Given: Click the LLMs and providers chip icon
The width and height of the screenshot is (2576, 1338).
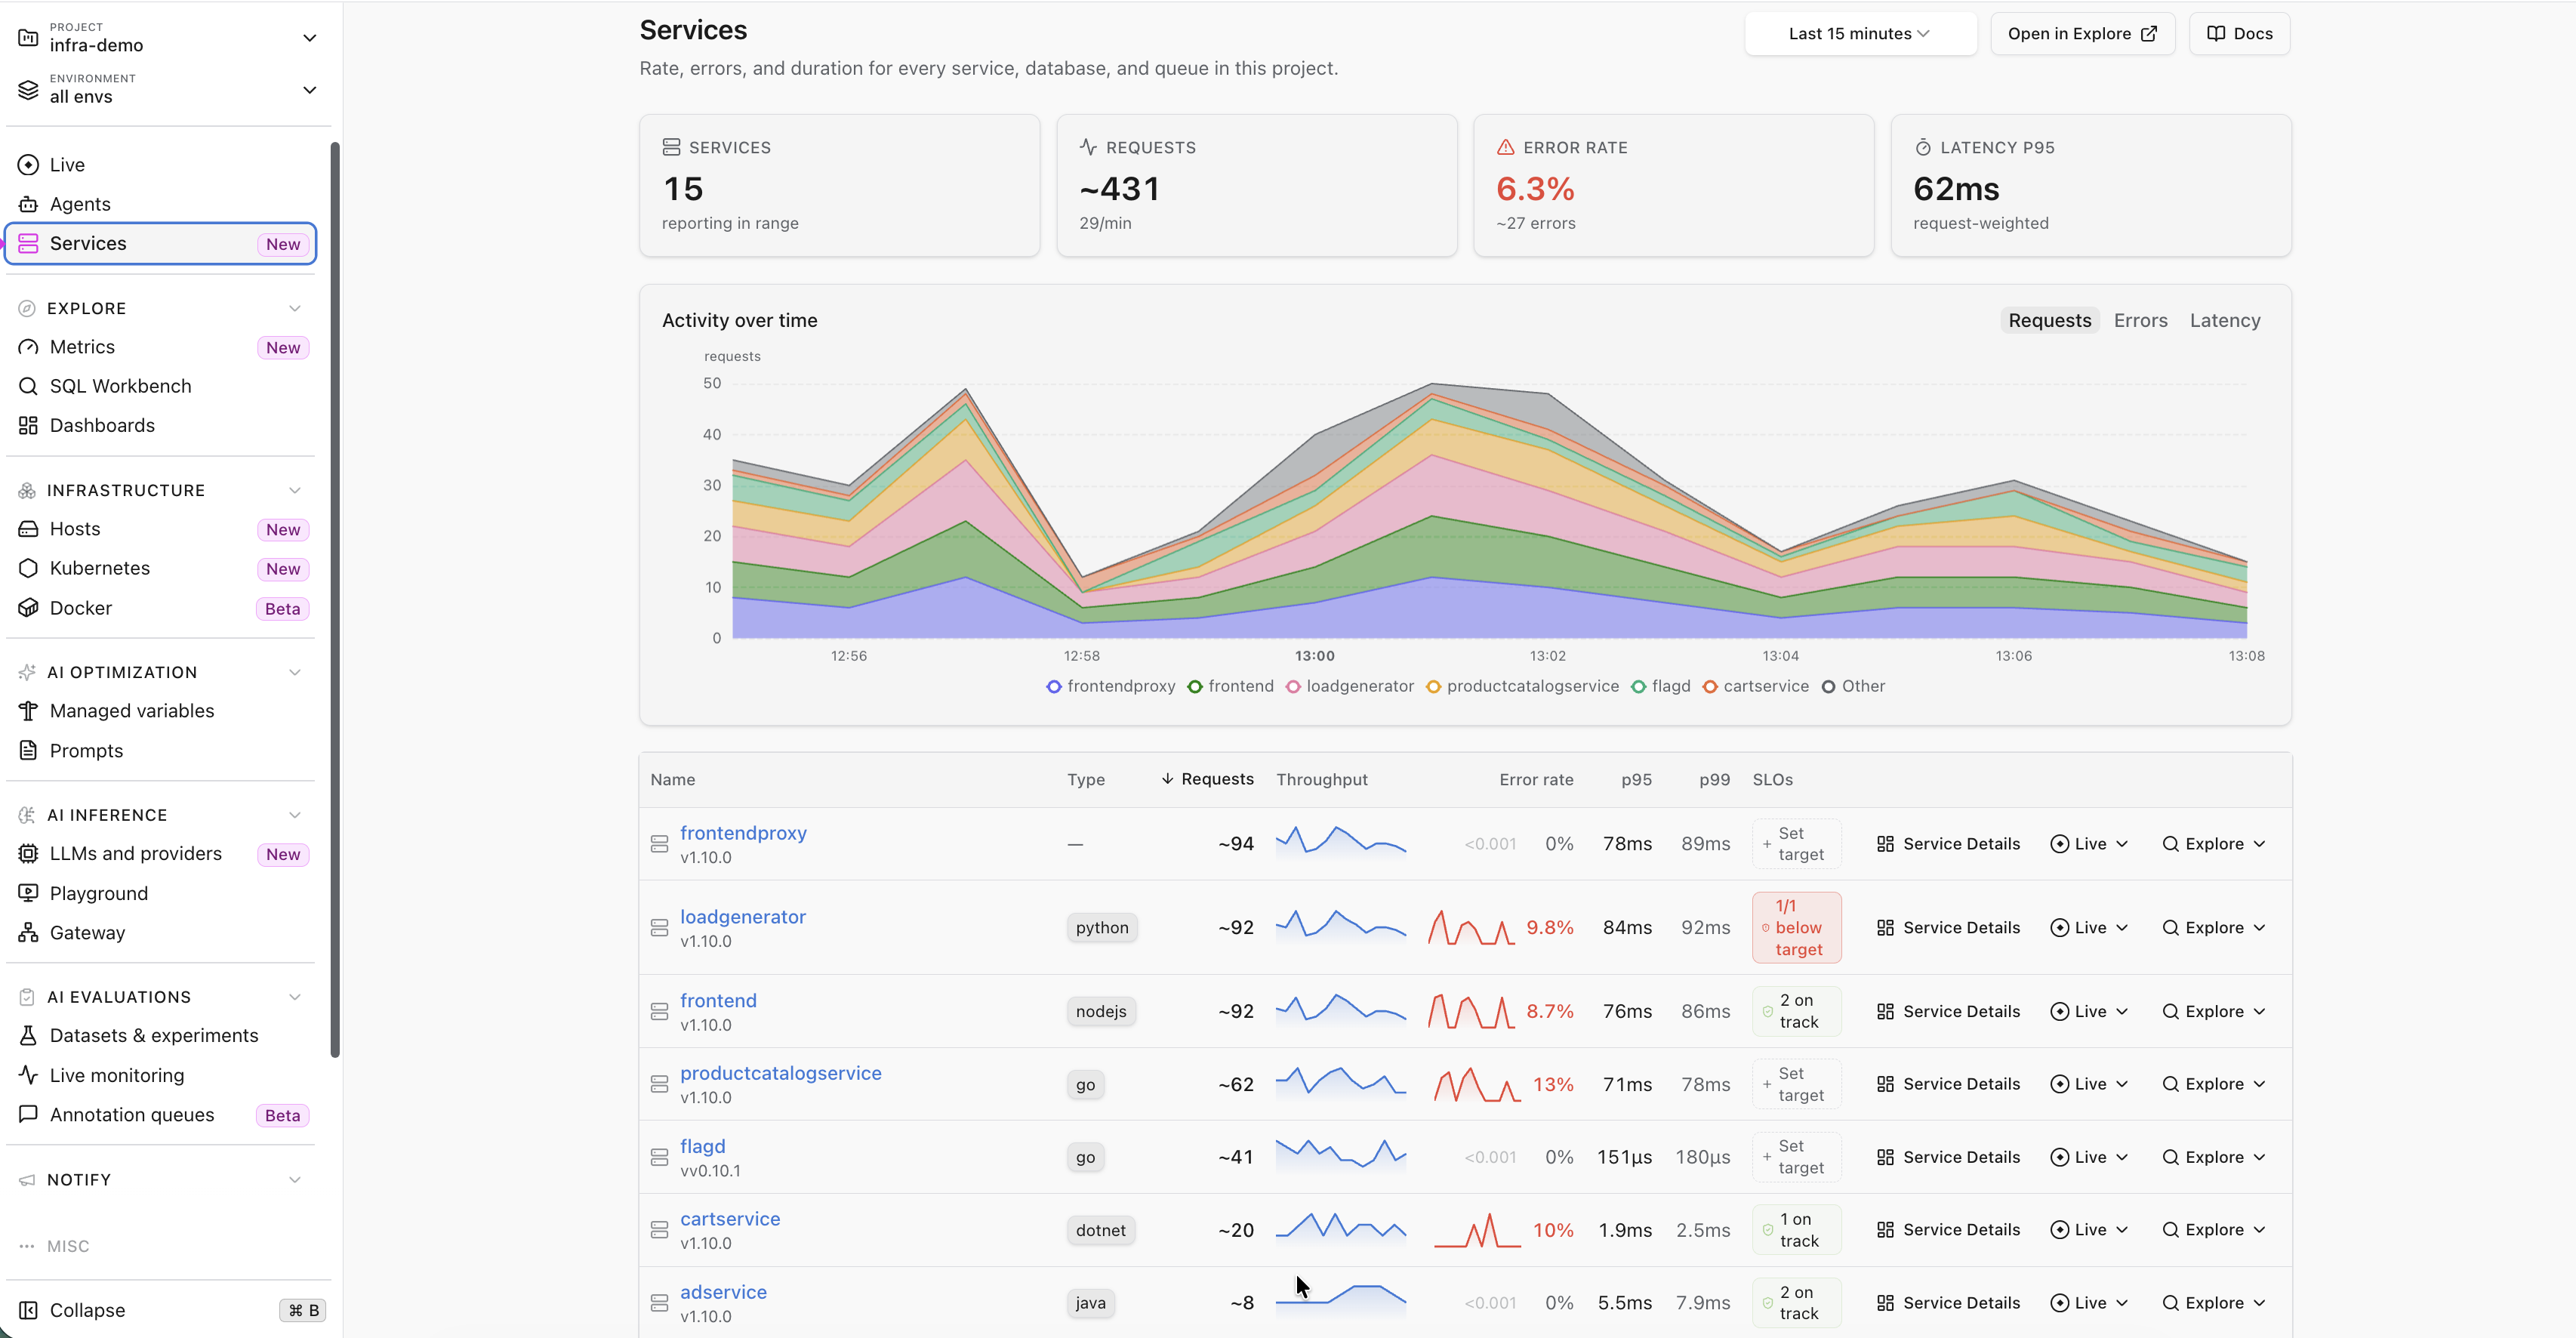Looking at the screenshot, I should click(x=28, y=854).
